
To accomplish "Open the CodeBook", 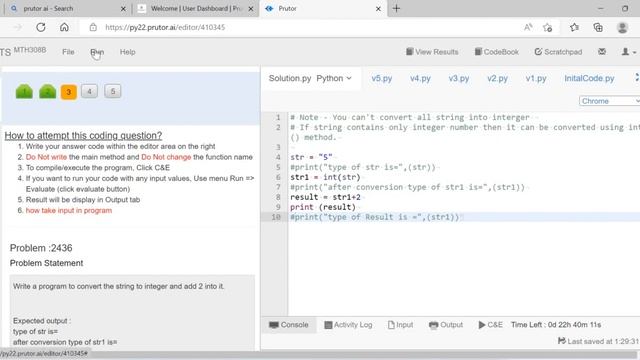I will click(496, 52).
